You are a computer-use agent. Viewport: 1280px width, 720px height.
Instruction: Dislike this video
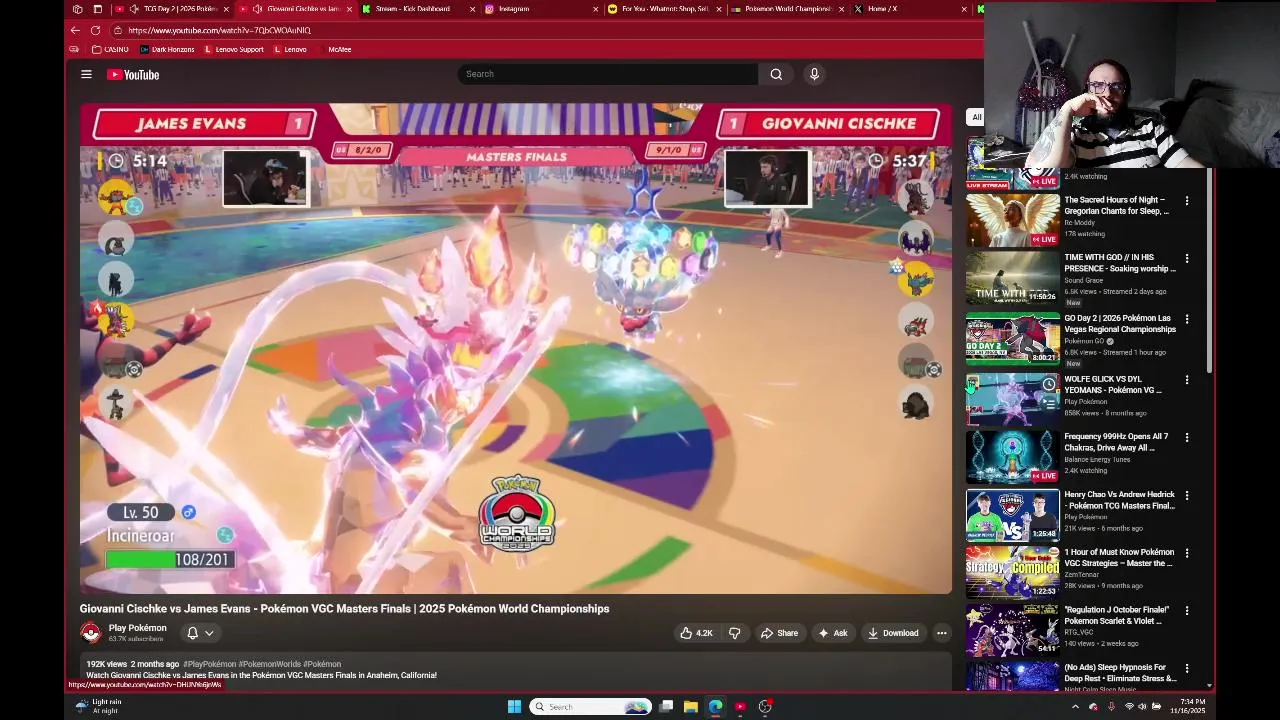[x=735, y=633]
